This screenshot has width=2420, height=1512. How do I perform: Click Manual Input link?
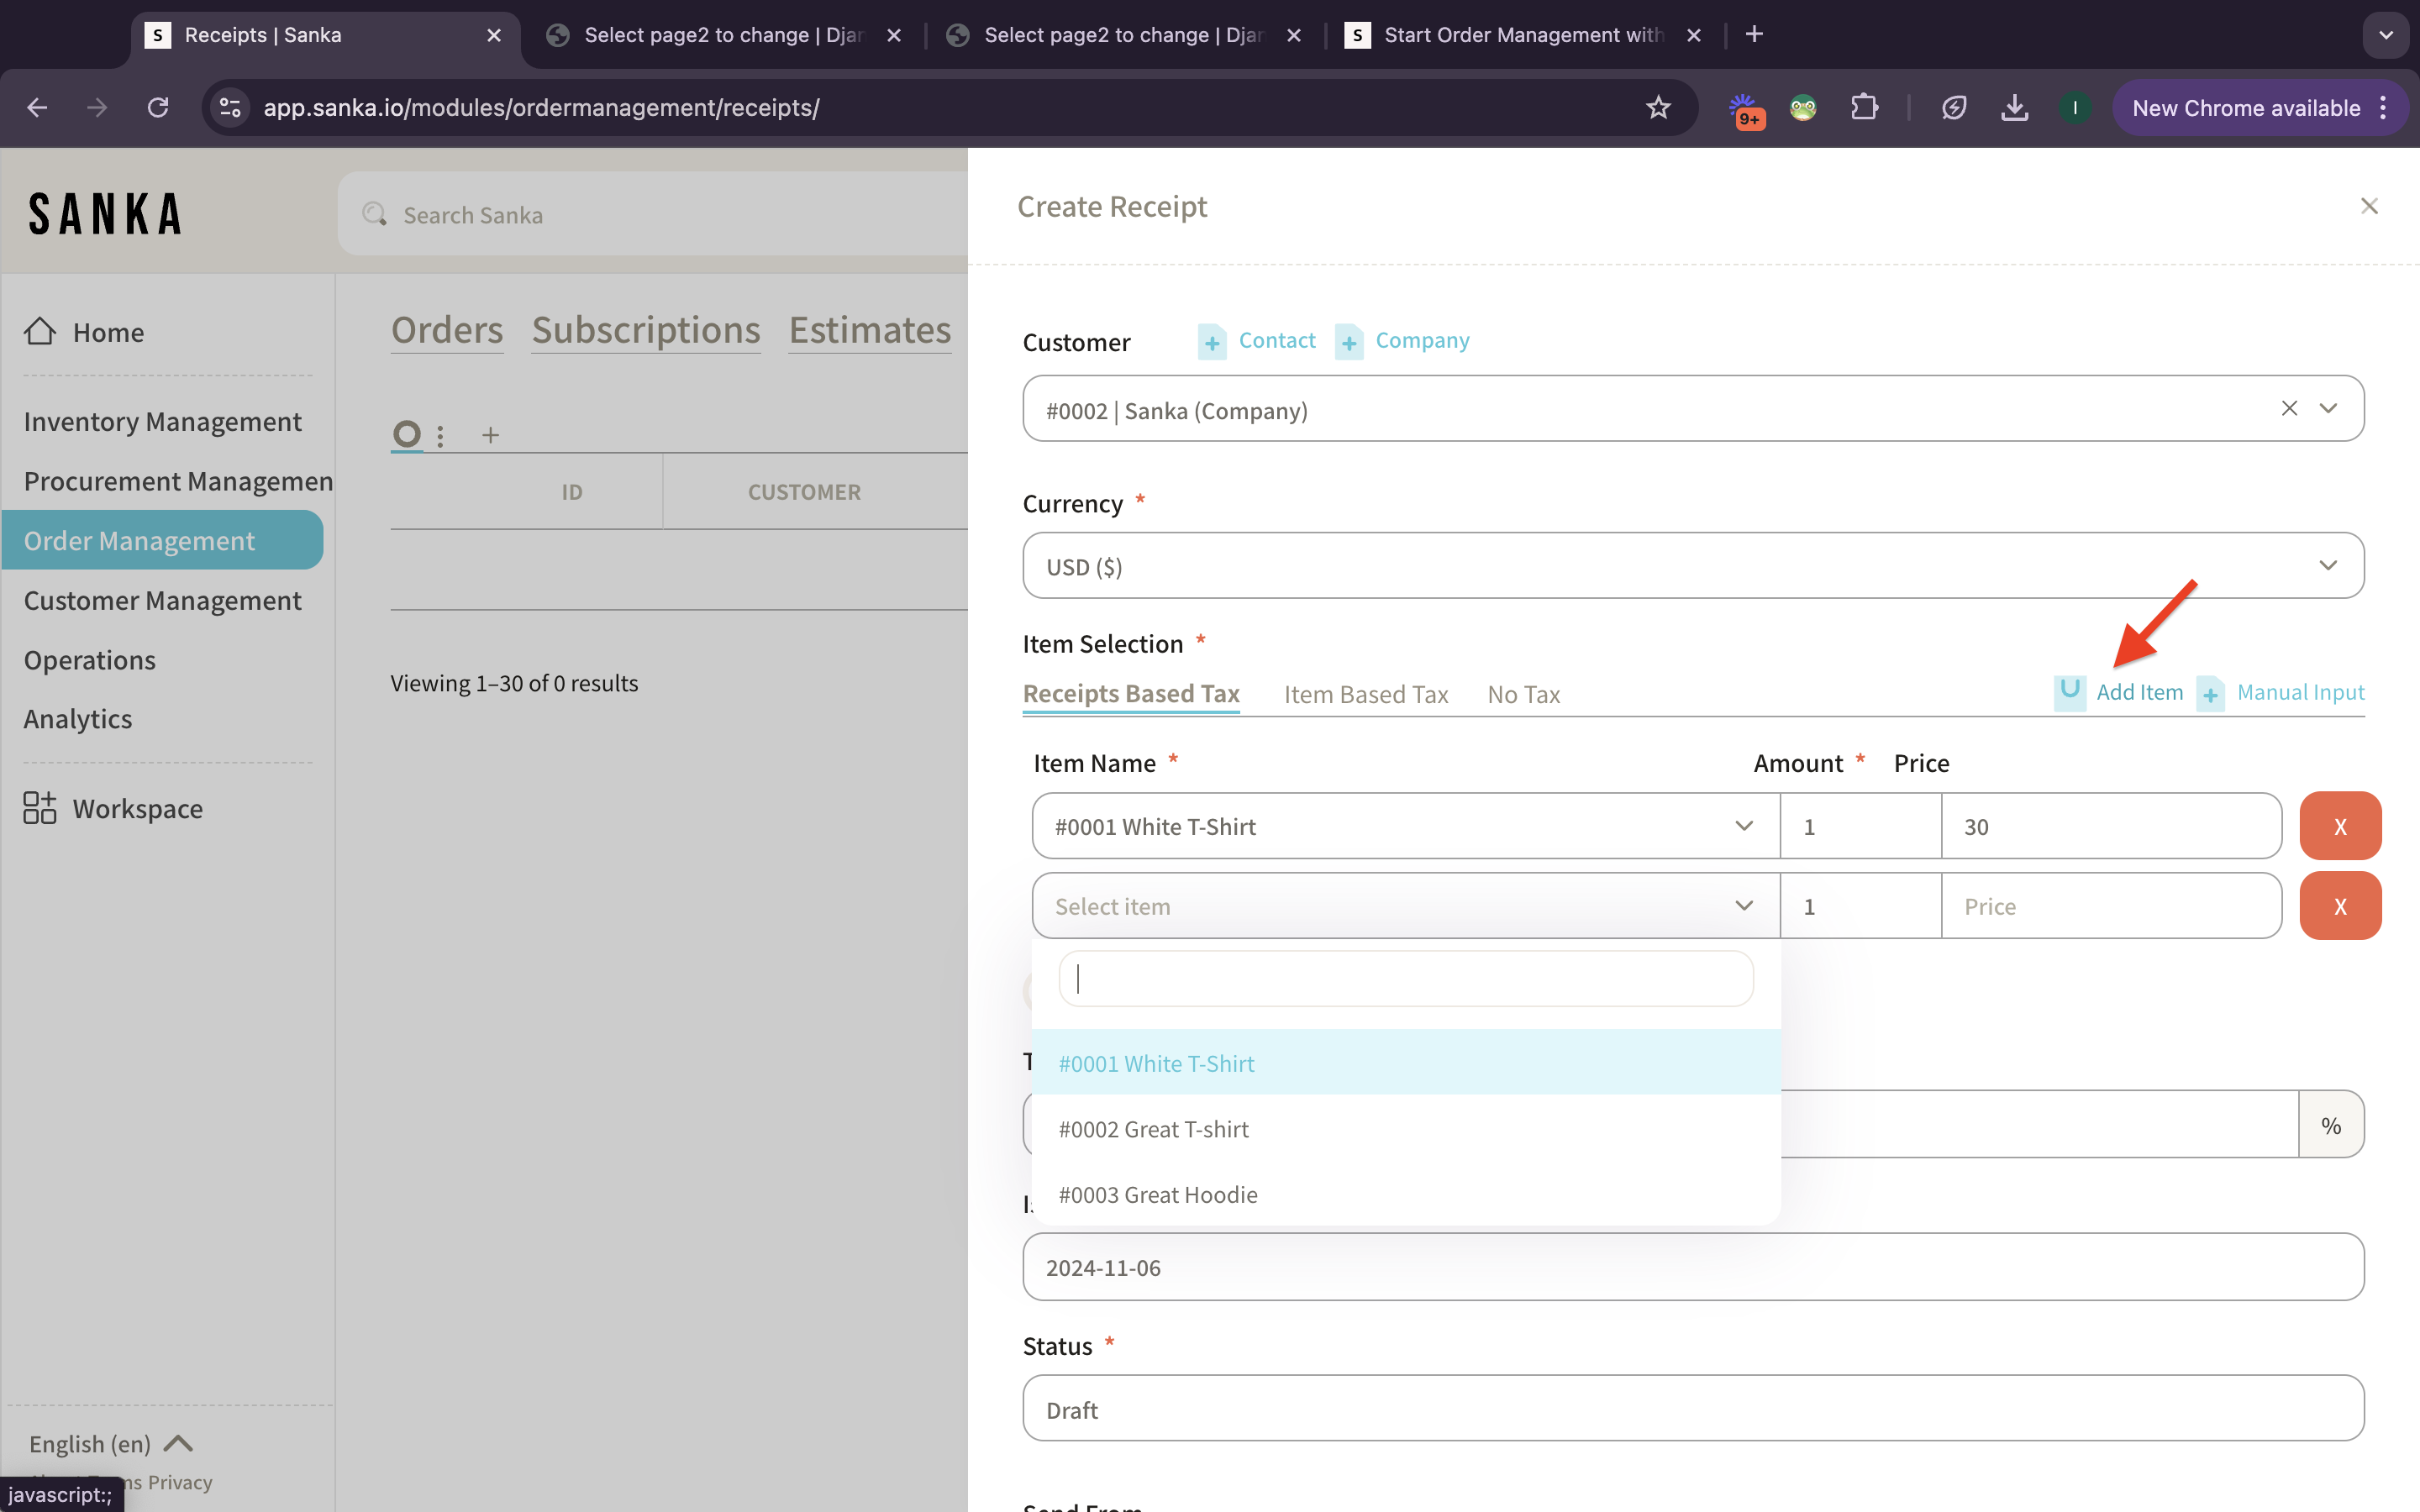click(2281, 692)
